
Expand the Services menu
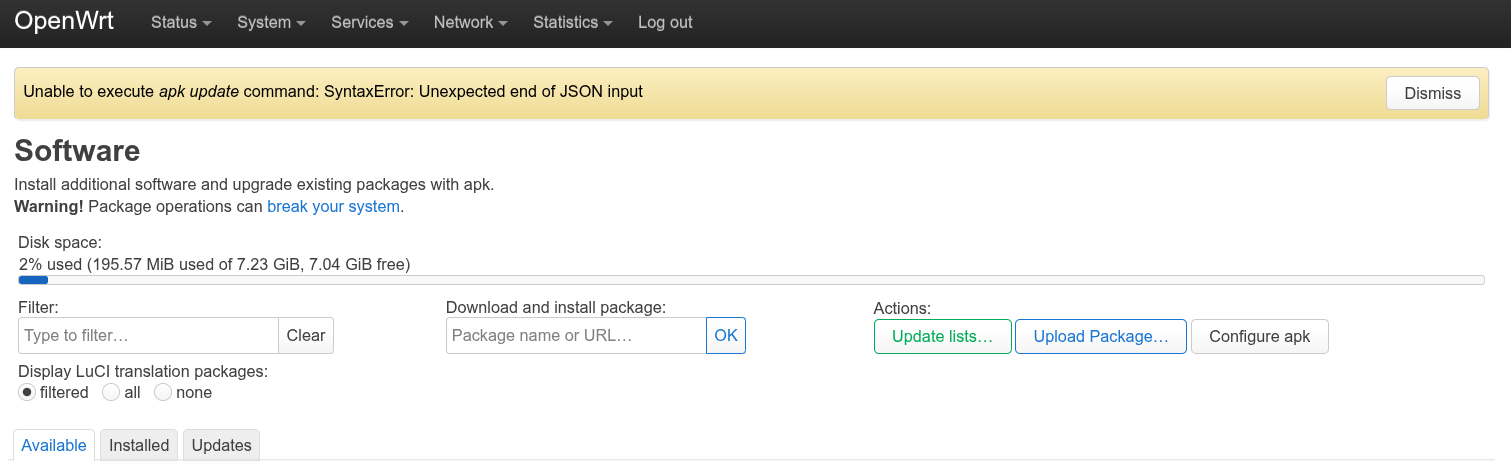369,22
